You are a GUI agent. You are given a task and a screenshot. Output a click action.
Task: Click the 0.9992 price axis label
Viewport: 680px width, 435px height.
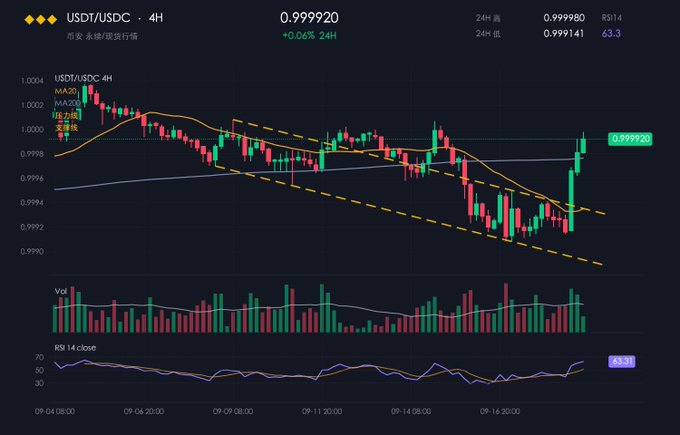tap(32, 227)
